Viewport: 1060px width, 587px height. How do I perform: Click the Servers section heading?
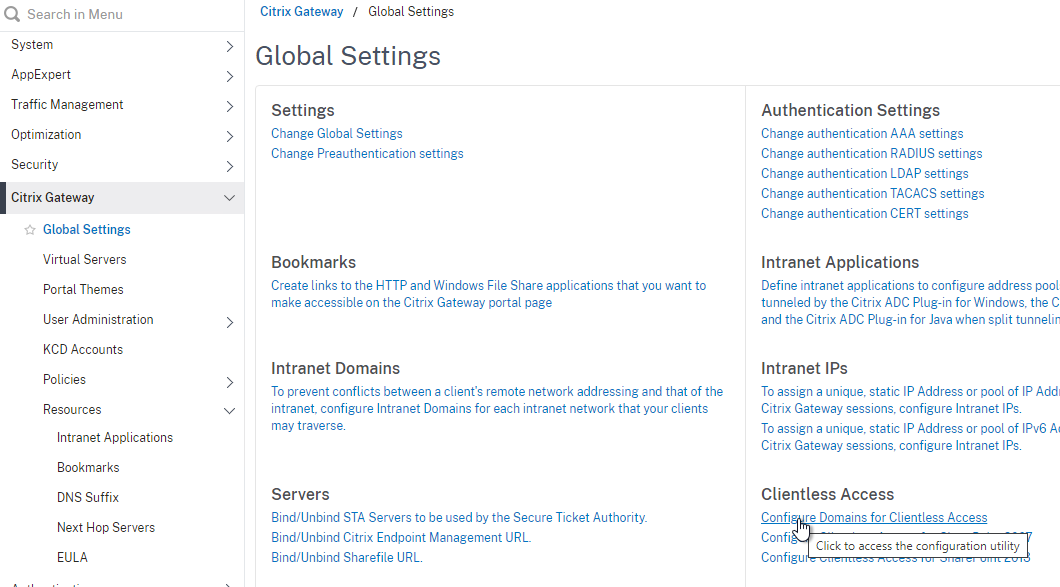point(300,494)
